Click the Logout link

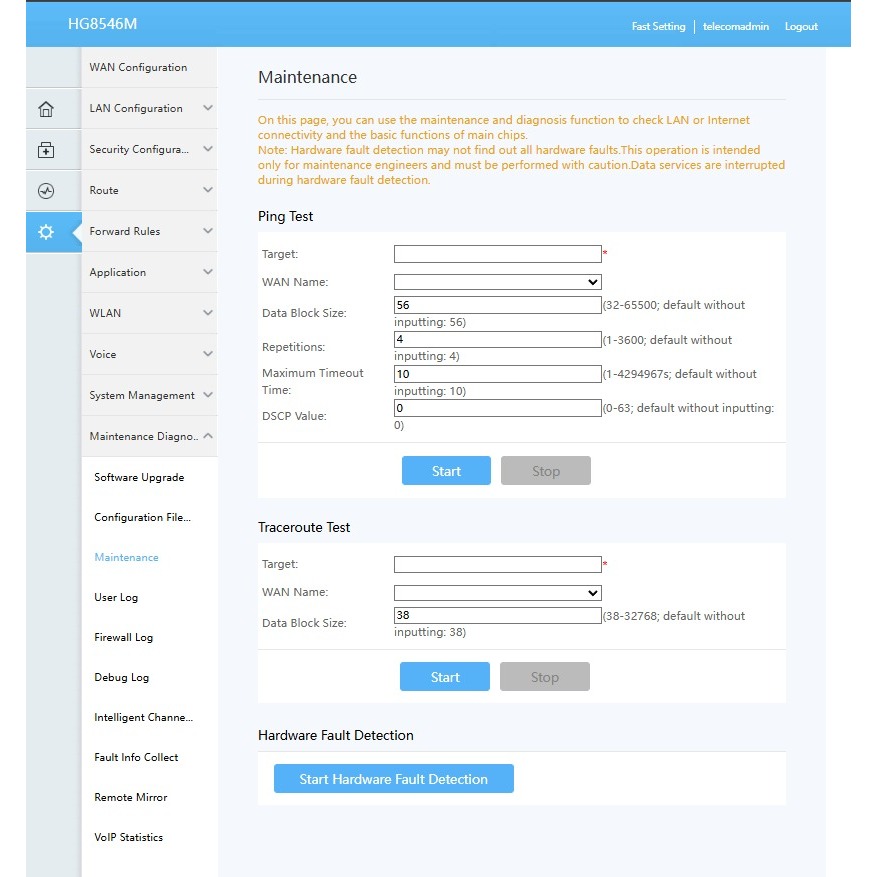pyautogui.click(x=800, y=26)
